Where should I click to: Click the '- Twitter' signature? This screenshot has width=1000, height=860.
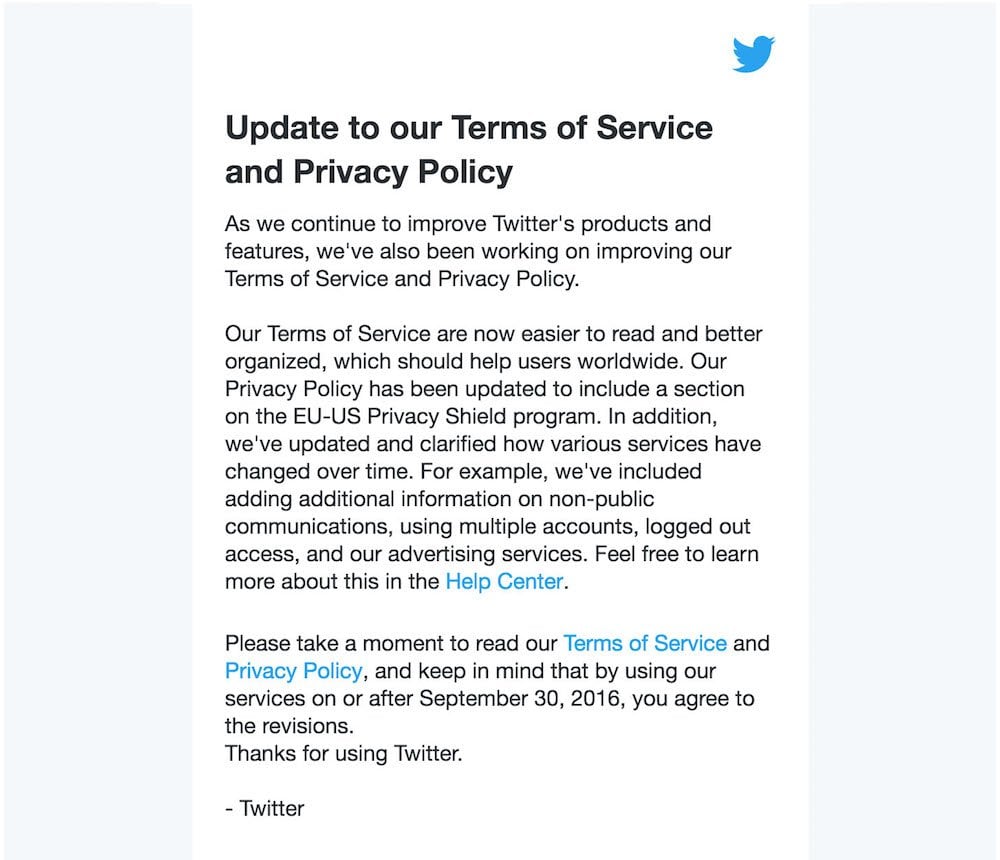pyautogui.click(x=265, y=808)
